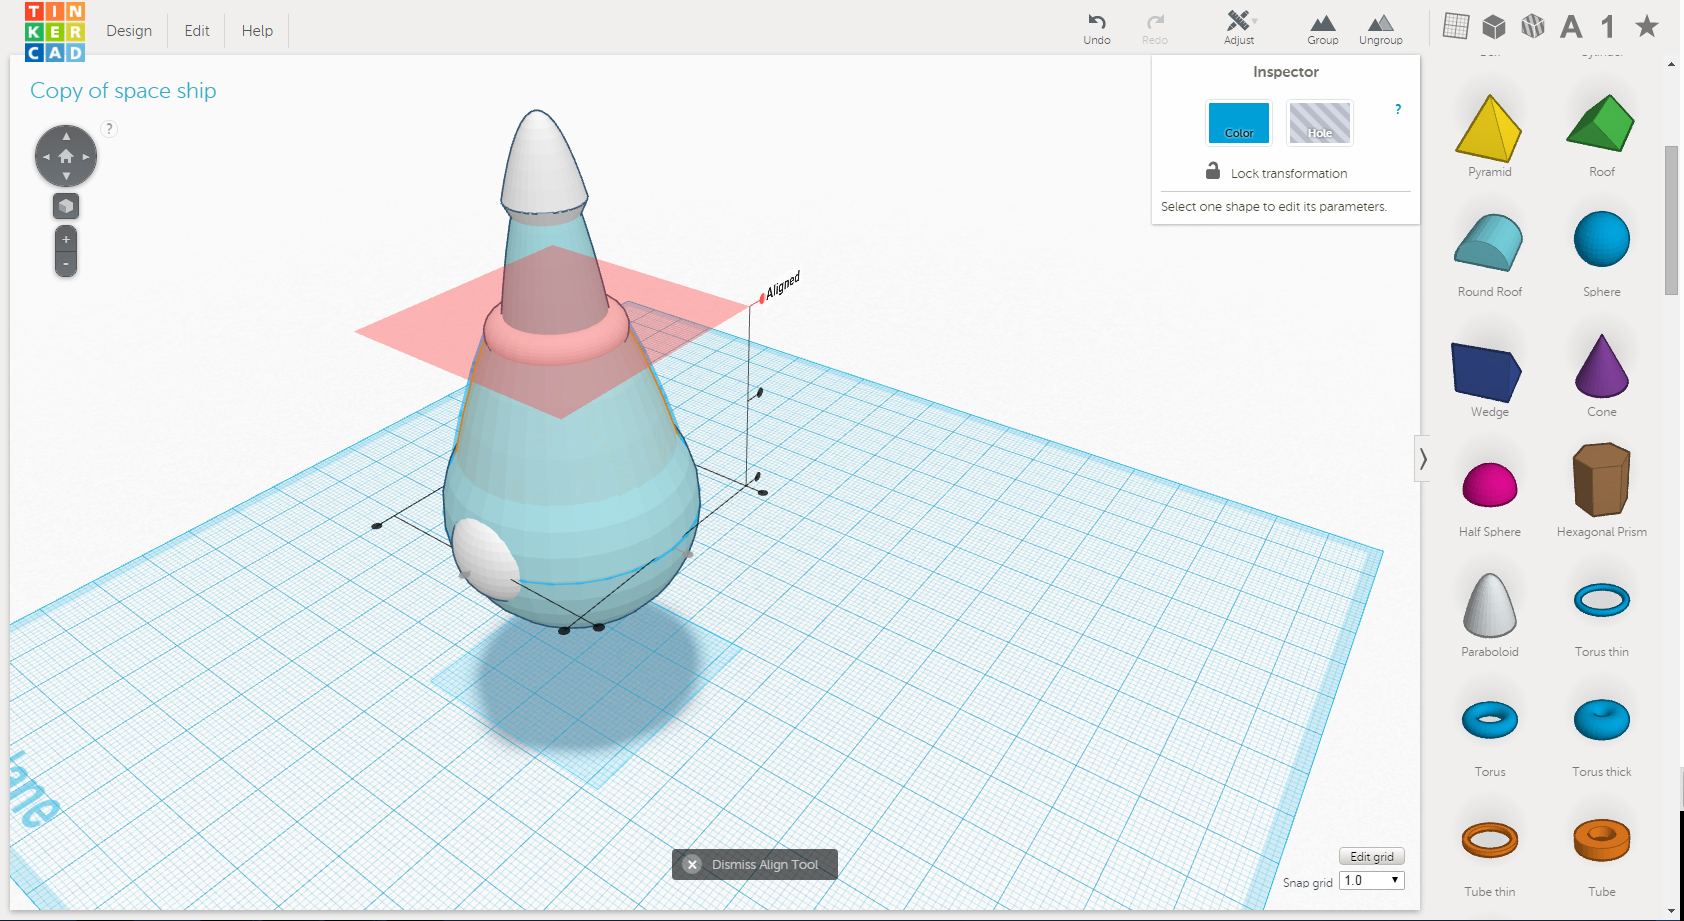Viewport: 1684px width, 921px height.
Task: Pick the orange Tube shape
Action: tap(1601, 840)
